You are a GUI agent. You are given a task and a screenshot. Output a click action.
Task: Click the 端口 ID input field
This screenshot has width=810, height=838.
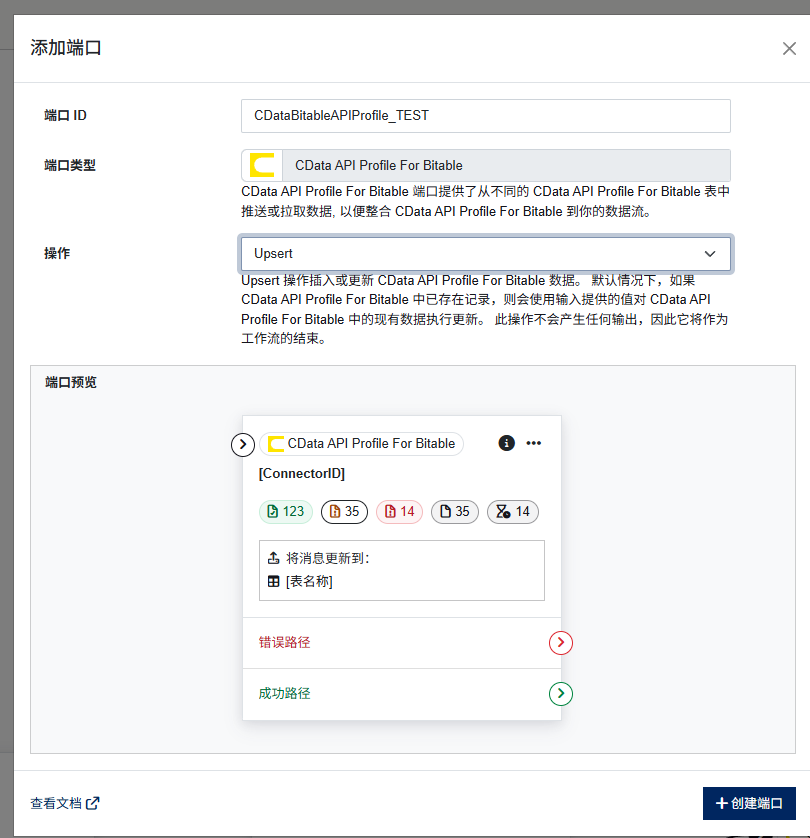[486, 116]
